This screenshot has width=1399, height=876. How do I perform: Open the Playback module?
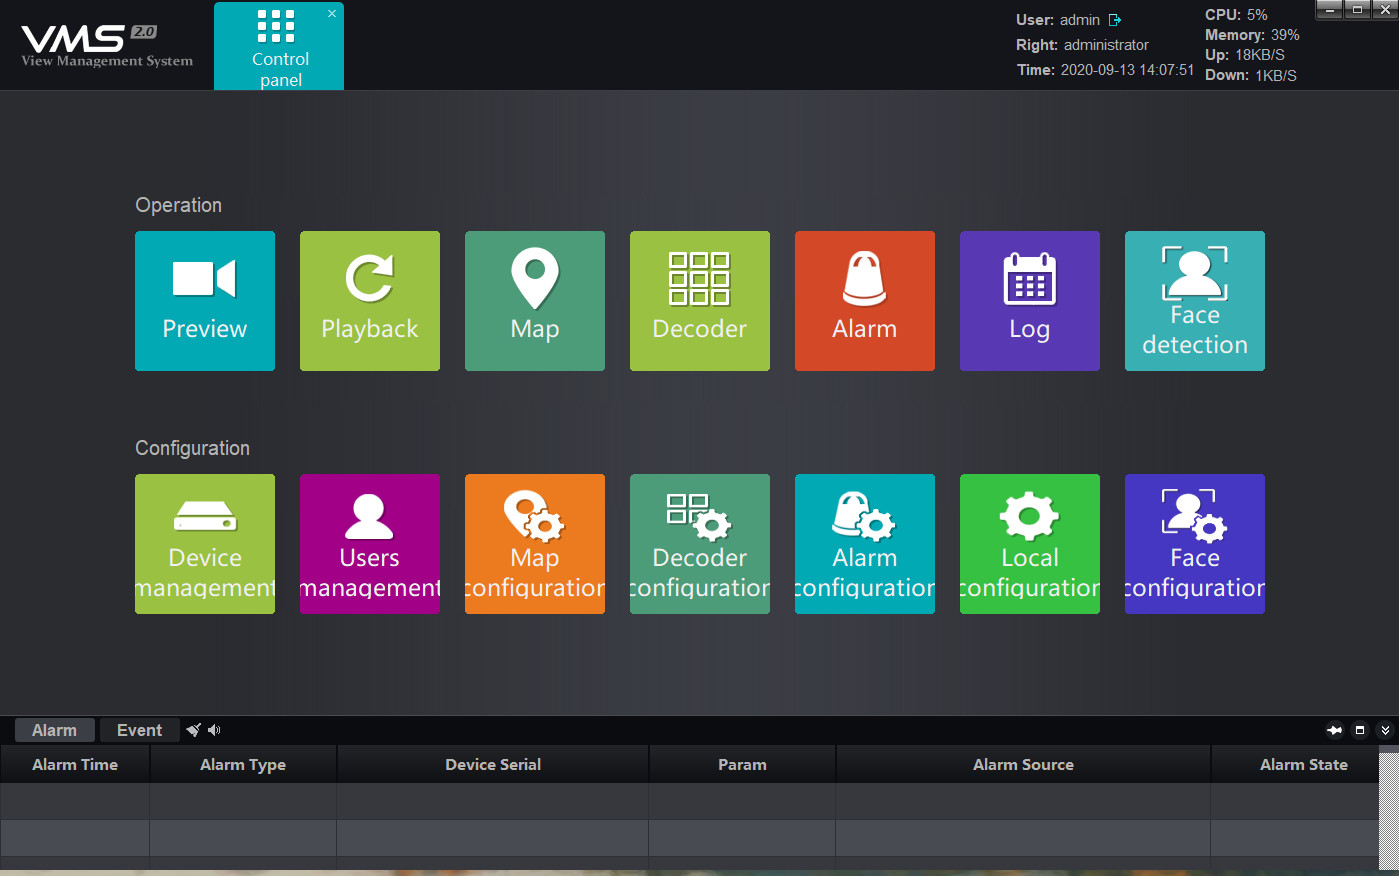(x=370, y=301)
